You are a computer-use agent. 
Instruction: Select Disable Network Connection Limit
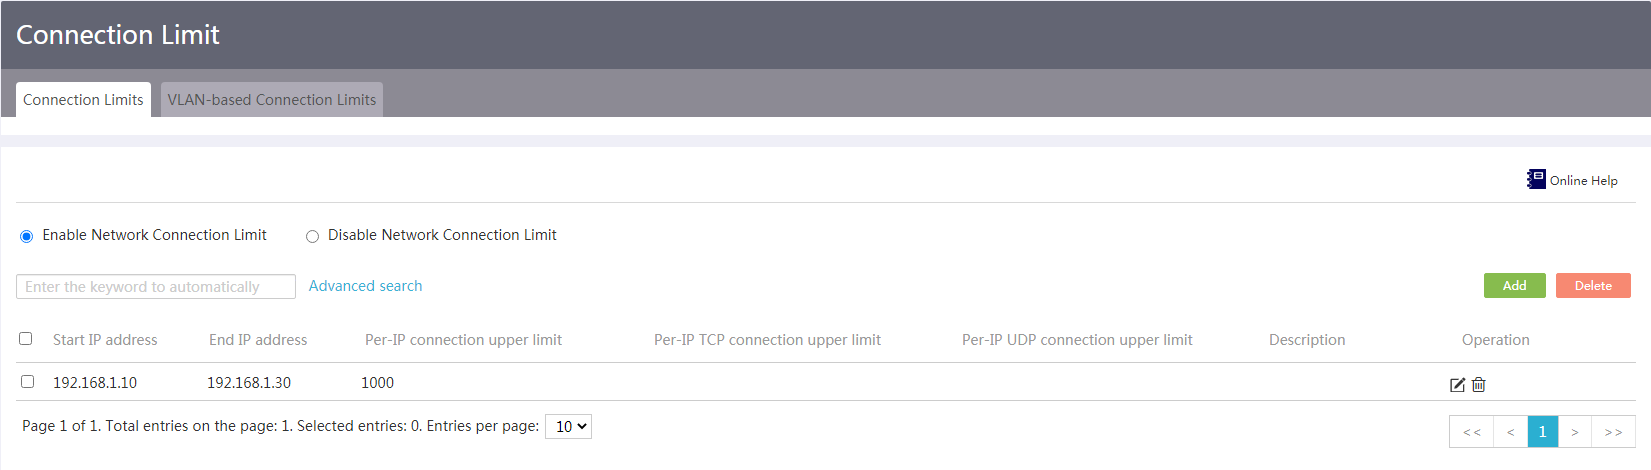[x=313, y=236]
